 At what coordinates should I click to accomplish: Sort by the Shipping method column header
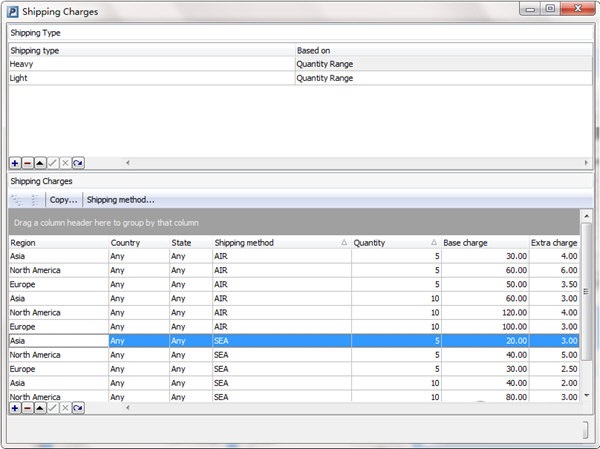282,243
